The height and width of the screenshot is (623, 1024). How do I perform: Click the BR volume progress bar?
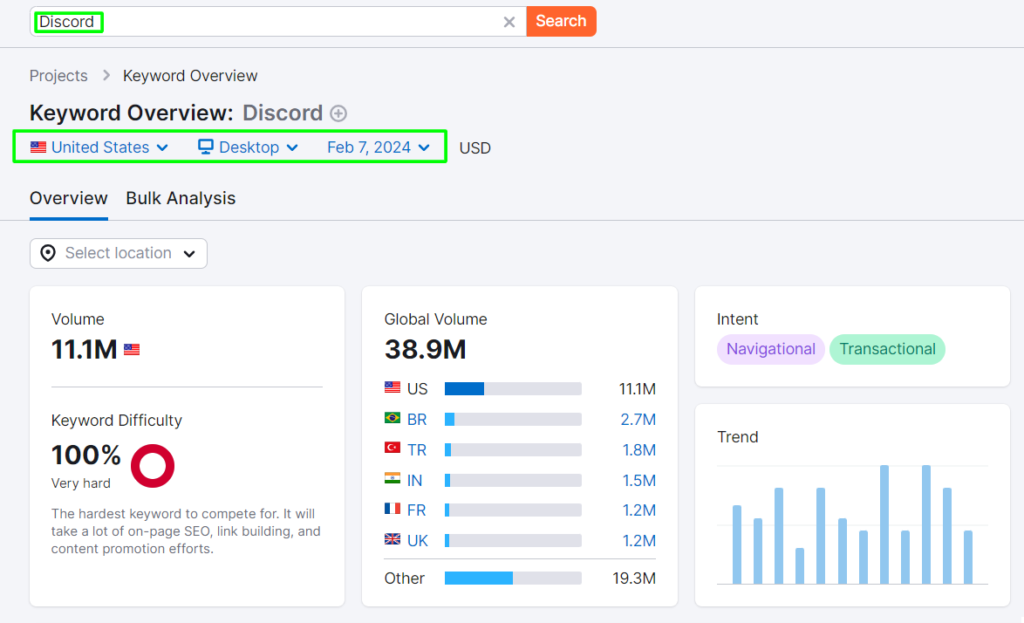513,419
